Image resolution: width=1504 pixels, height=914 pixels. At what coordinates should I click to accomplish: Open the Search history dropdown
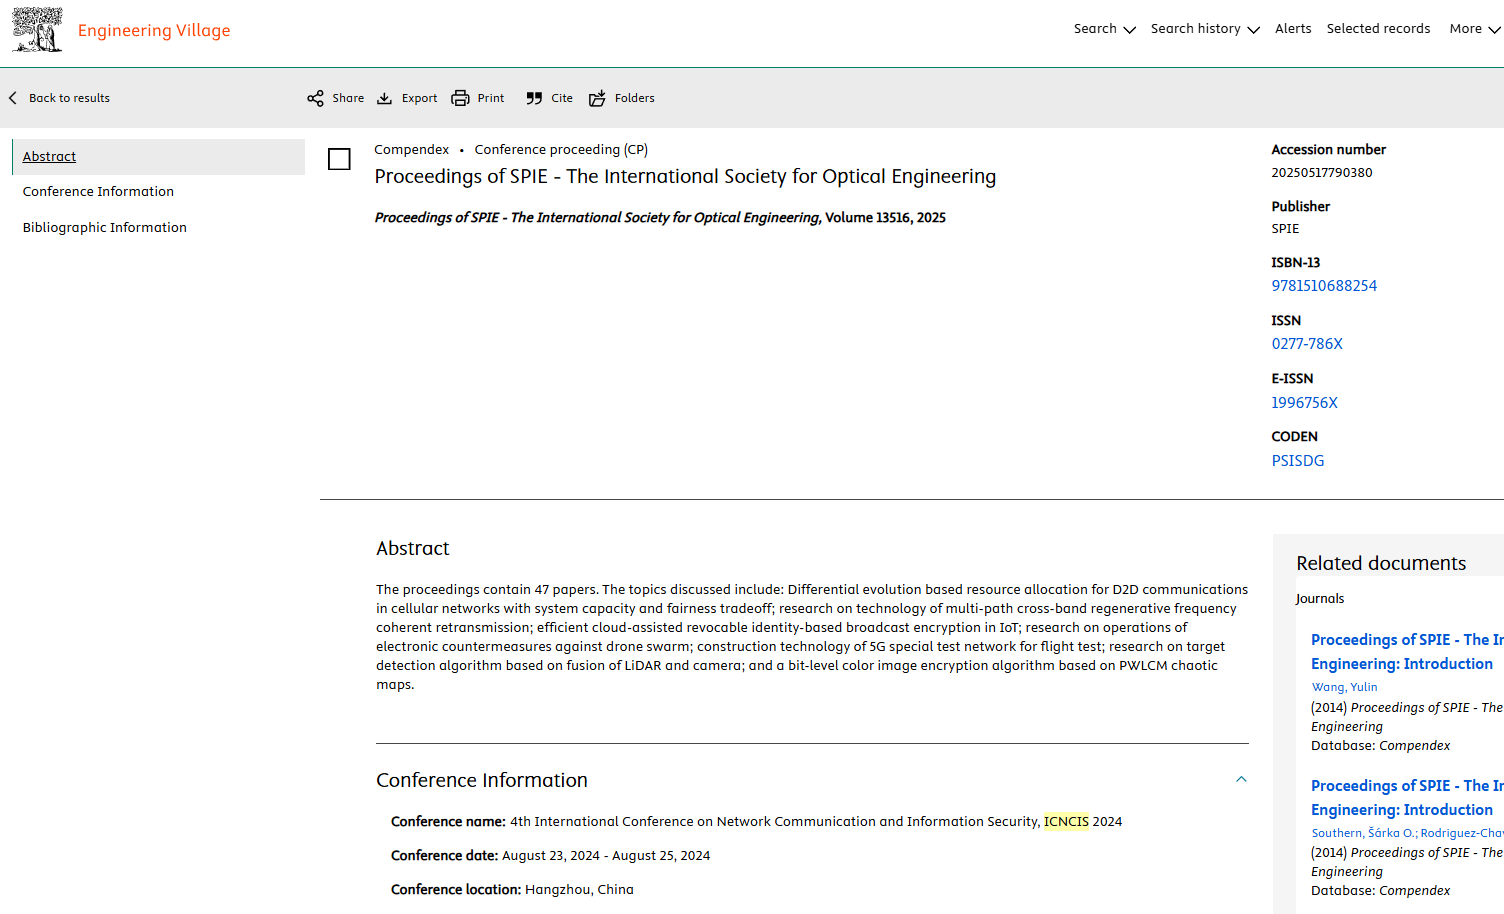1205,29
